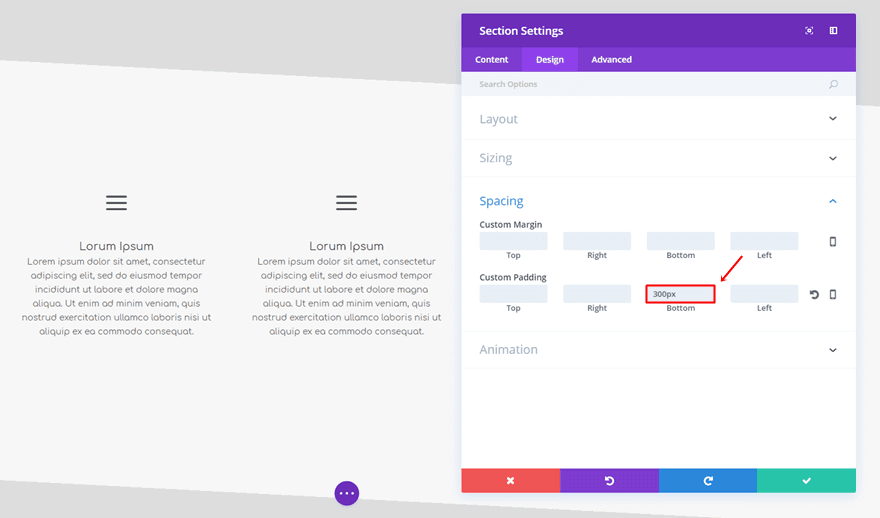Viewport: 880px width, 518px height.
Task: Click the purple undo button
Action: [609, 480]
